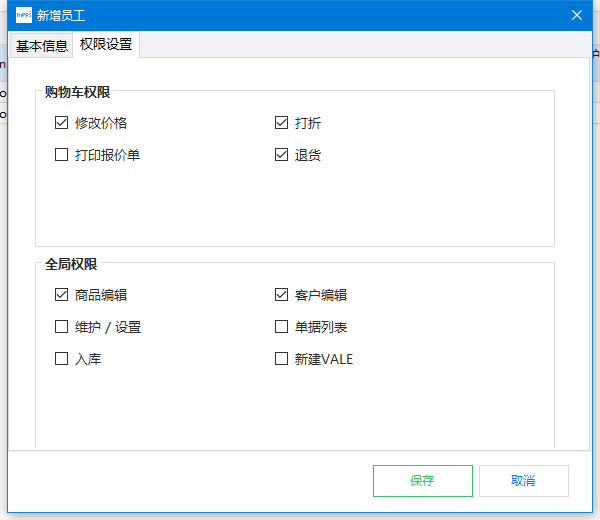Select the 权限设置 tab

106,44
